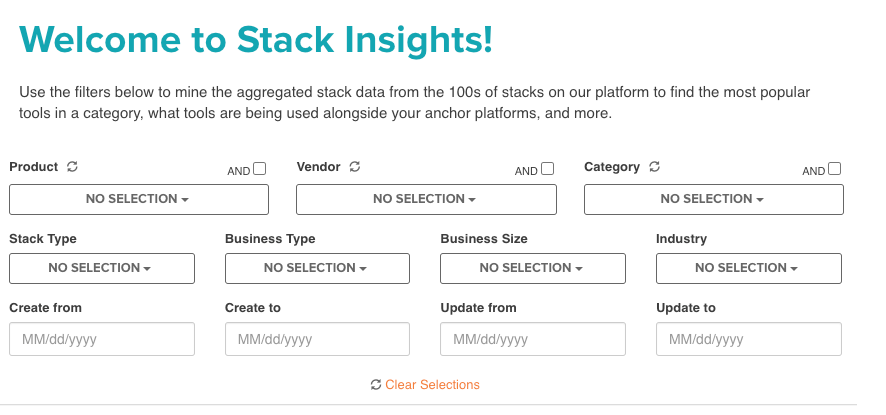Click the Clear Selections link

(432, 384)
